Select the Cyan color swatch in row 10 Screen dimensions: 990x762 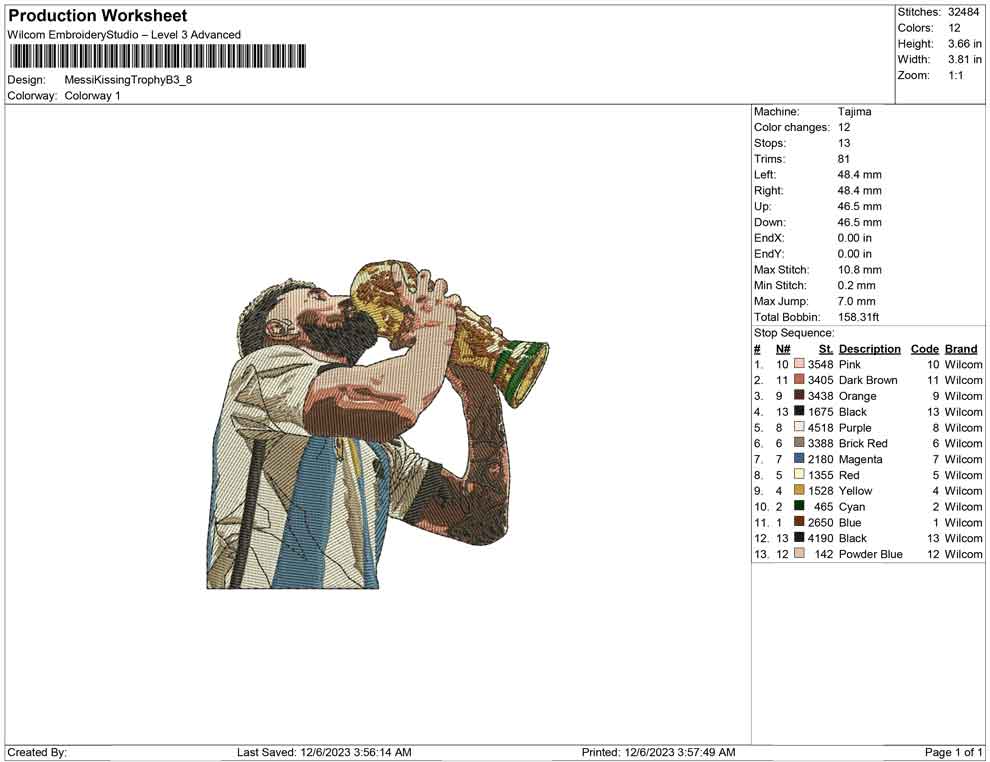pyautogui.click(x=799, y=506)
